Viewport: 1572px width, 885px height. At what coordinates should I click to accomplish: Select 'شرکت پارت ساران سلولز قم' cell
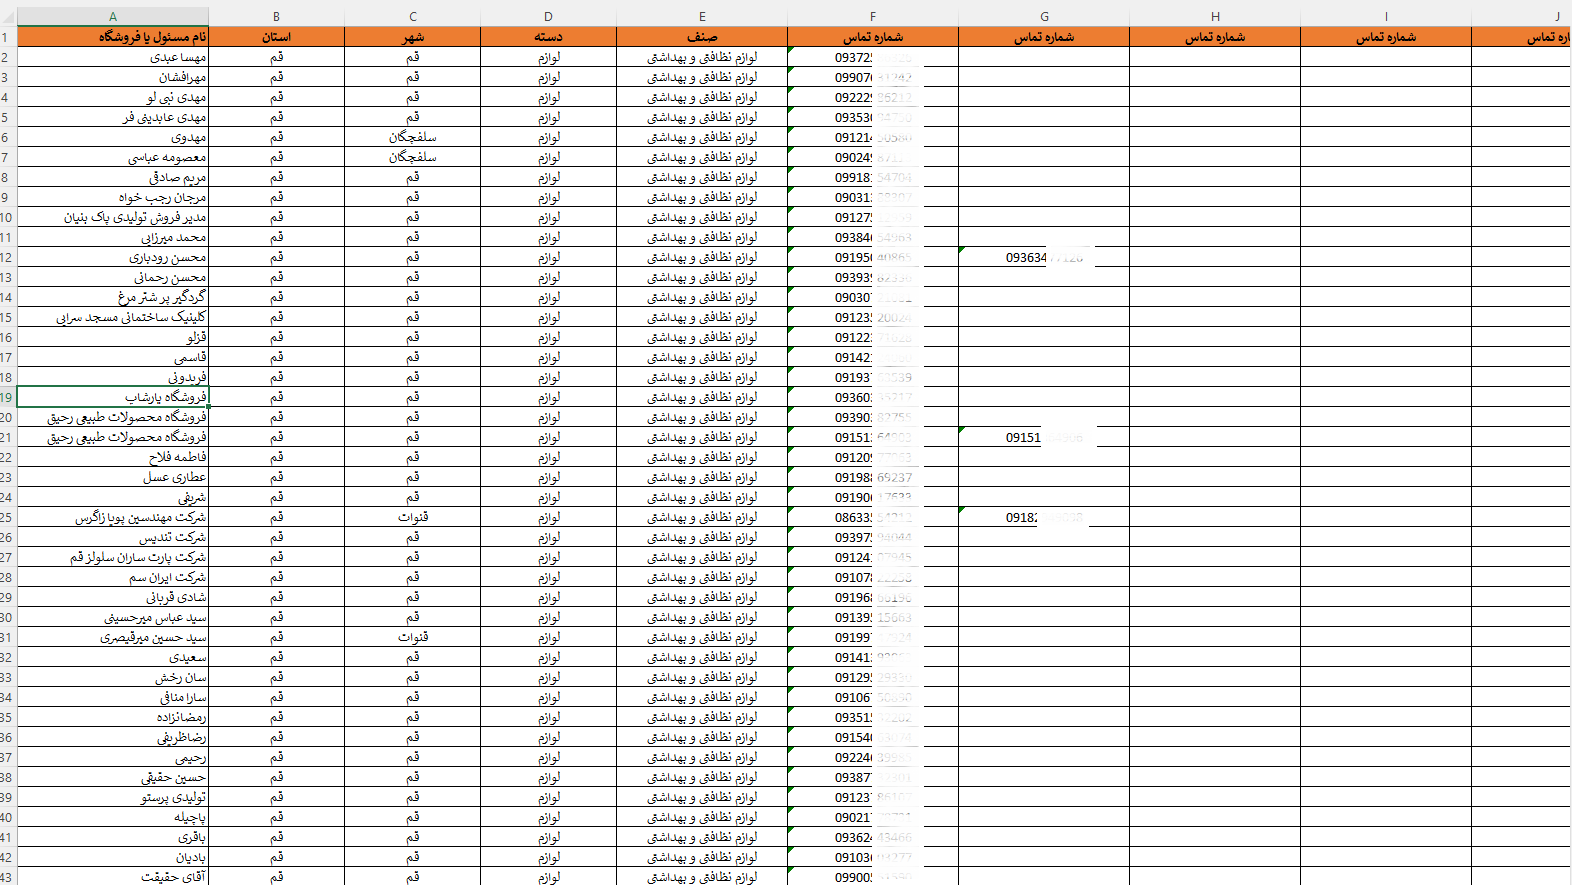(x=113, y=557)
